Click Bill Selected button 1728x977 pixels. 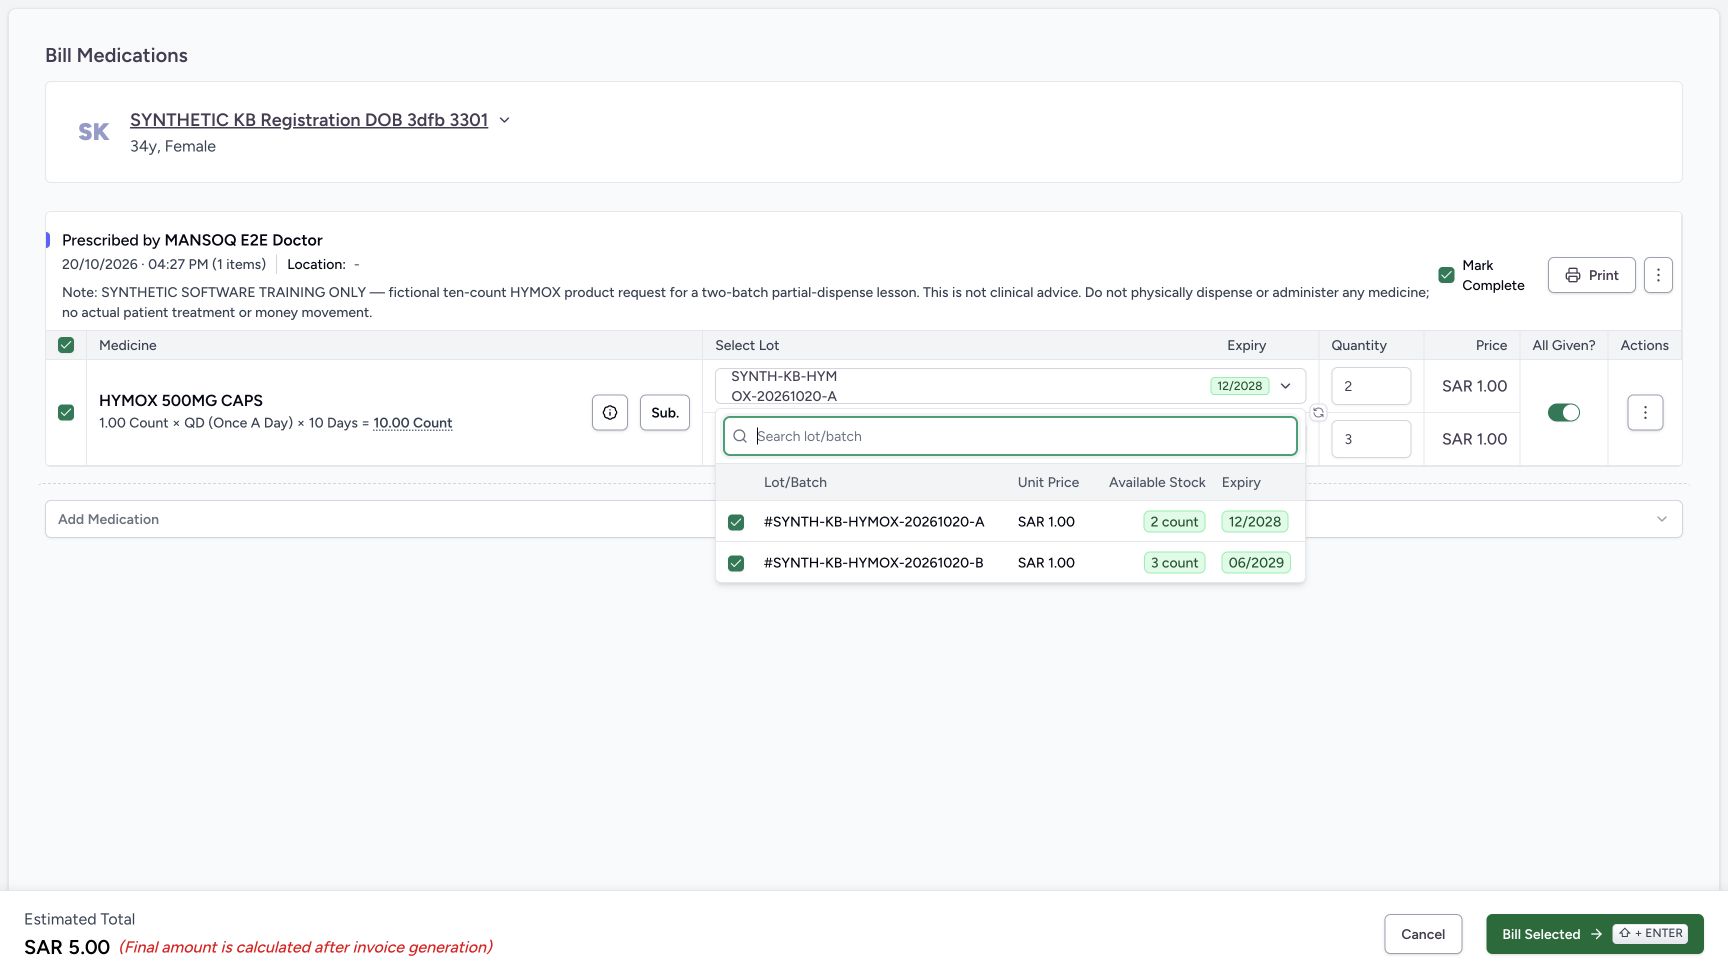1595,934
